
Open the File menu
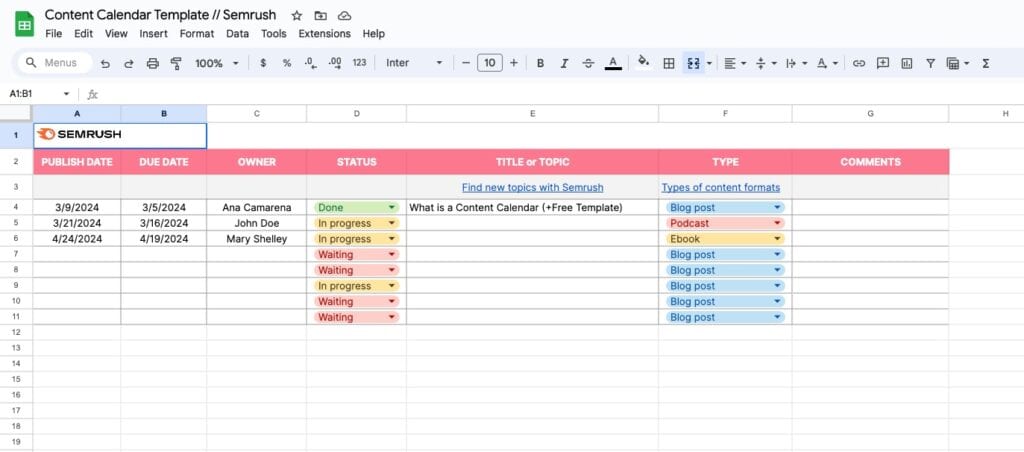pos(54,34)
